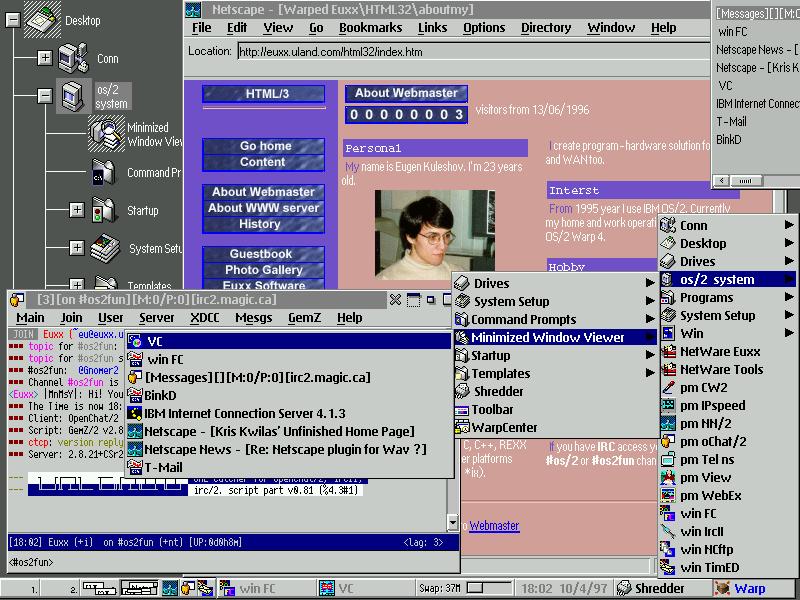Collapse the os/2 system tree node
This screenshot has height=600, width=800.
(45, 95)
